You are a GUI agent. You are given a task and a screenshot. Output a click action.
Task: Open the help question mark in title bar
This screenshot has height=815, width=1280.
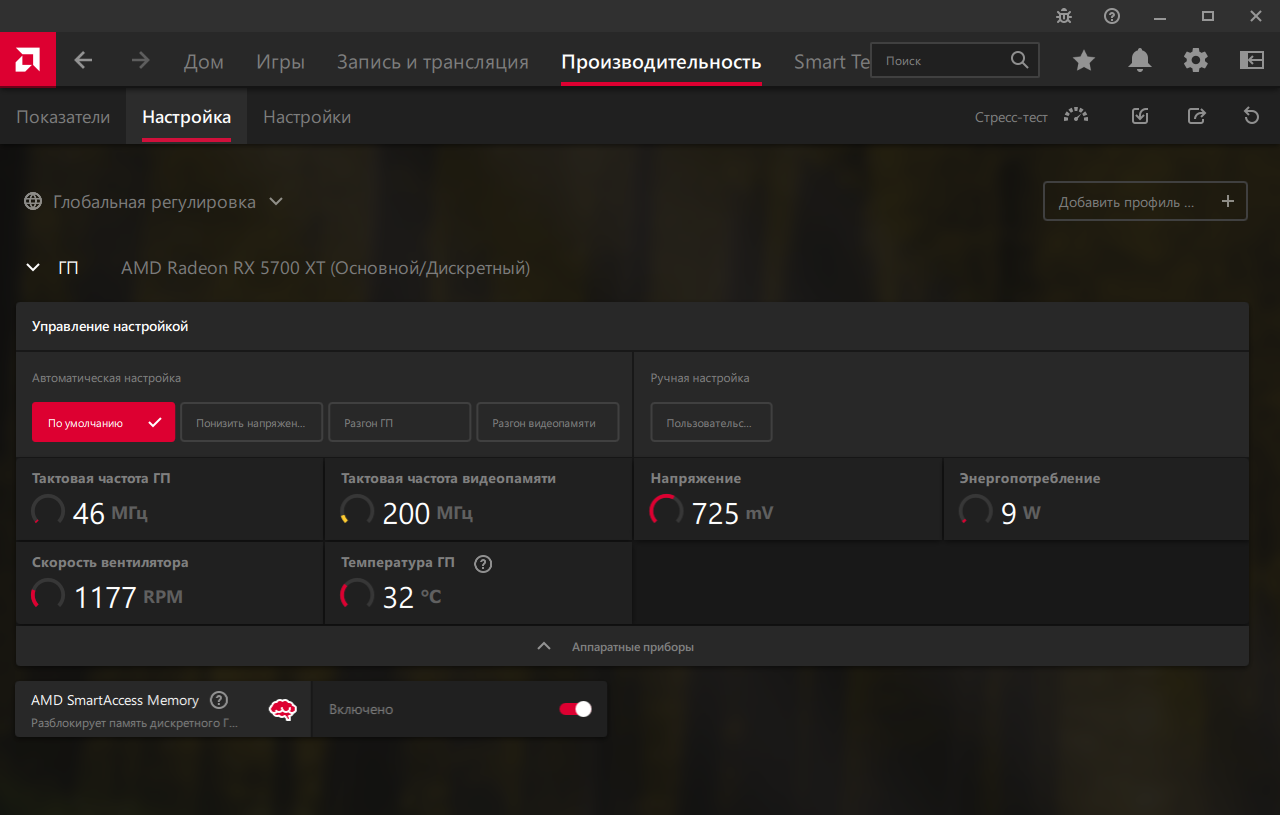click(1112, 16)
